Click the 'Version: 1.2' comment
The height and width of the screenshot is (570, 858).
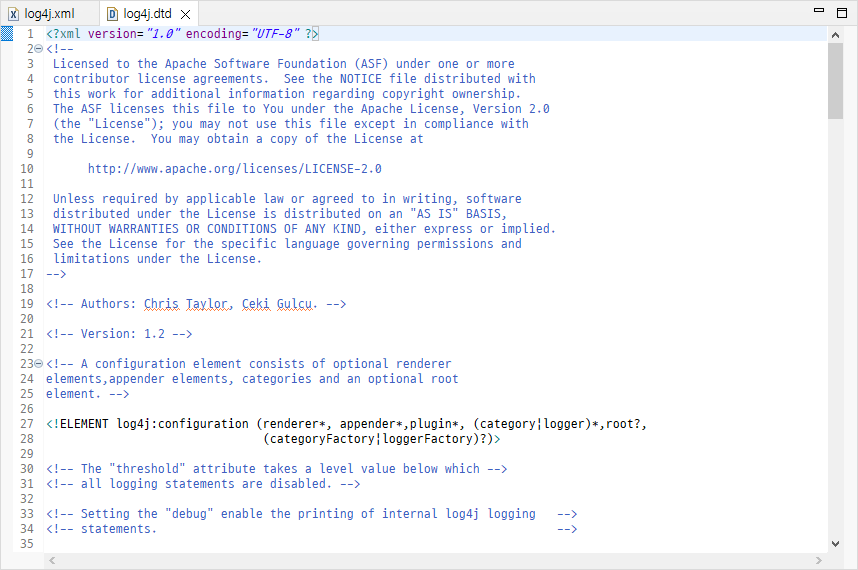(119, 334)
